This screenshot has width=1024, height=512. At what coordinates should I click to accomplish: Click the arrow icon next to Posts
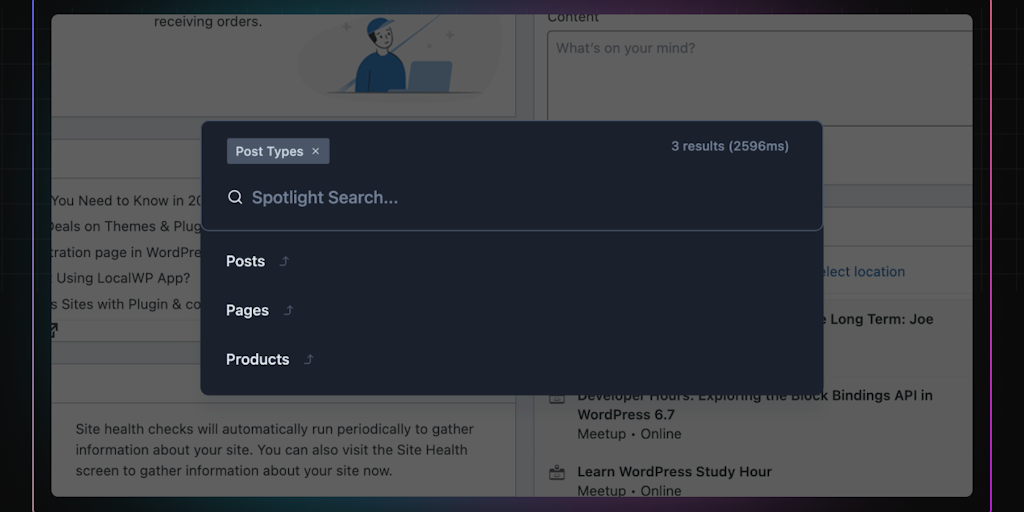(284, 262)
